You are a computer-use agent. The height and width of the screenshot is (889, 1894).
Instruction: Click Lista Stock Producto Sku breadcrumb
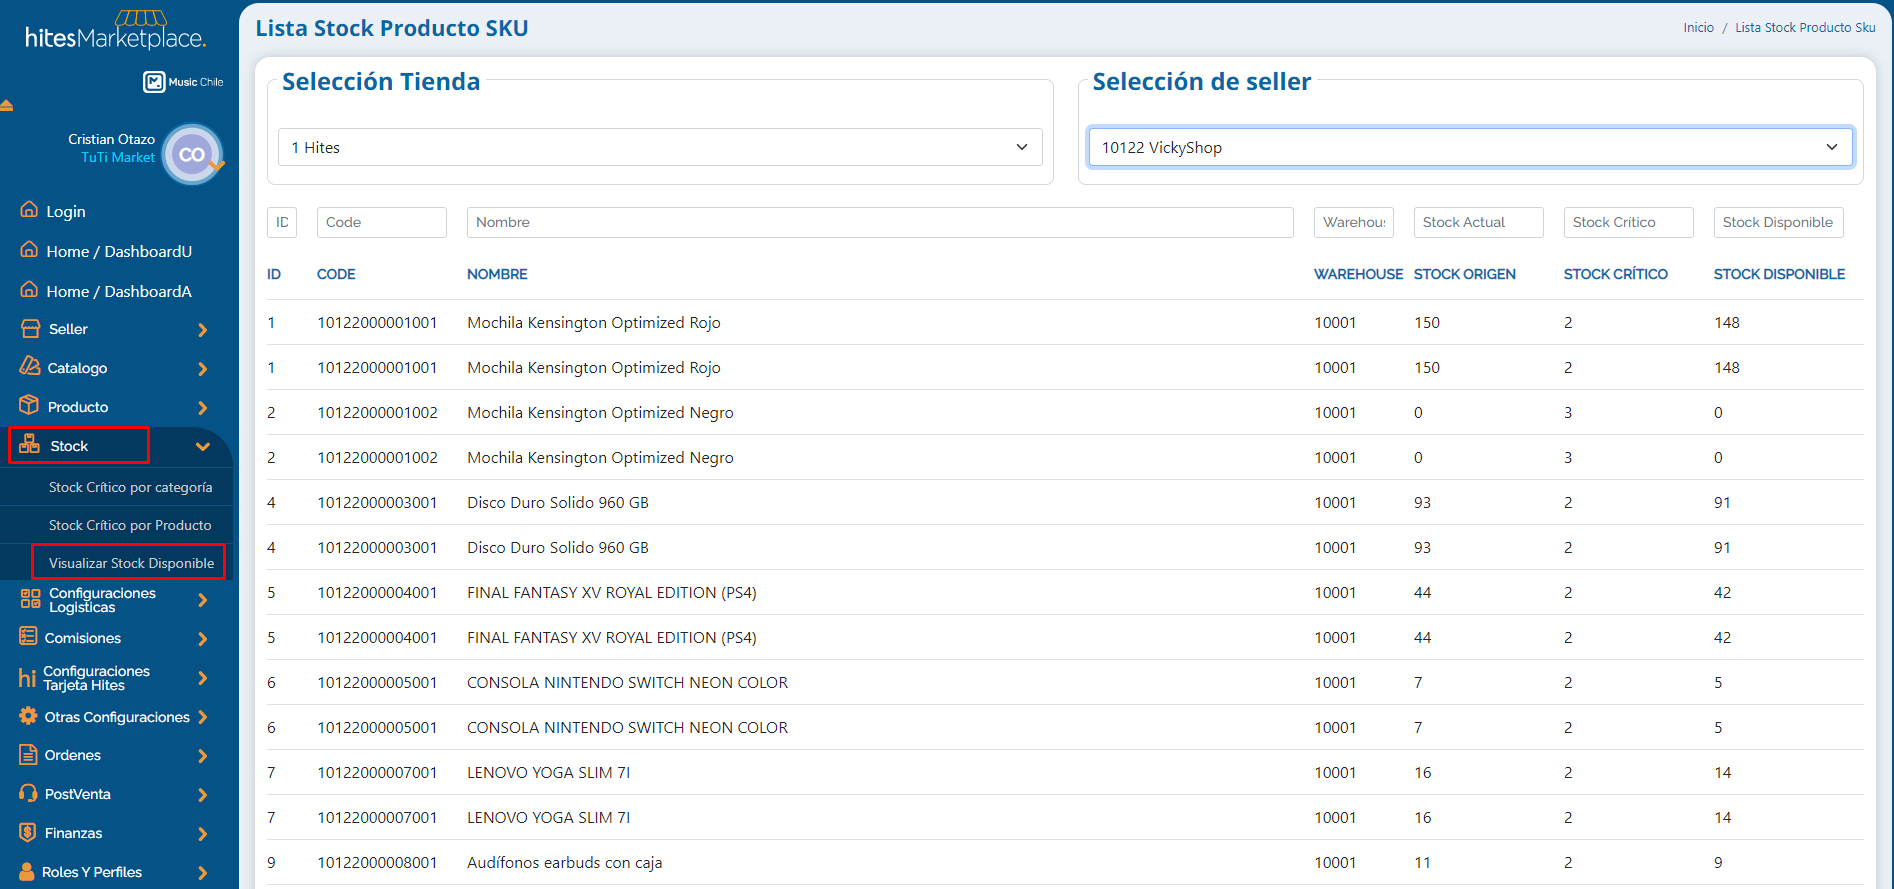pyautogui.click(x=1805, y=28)
